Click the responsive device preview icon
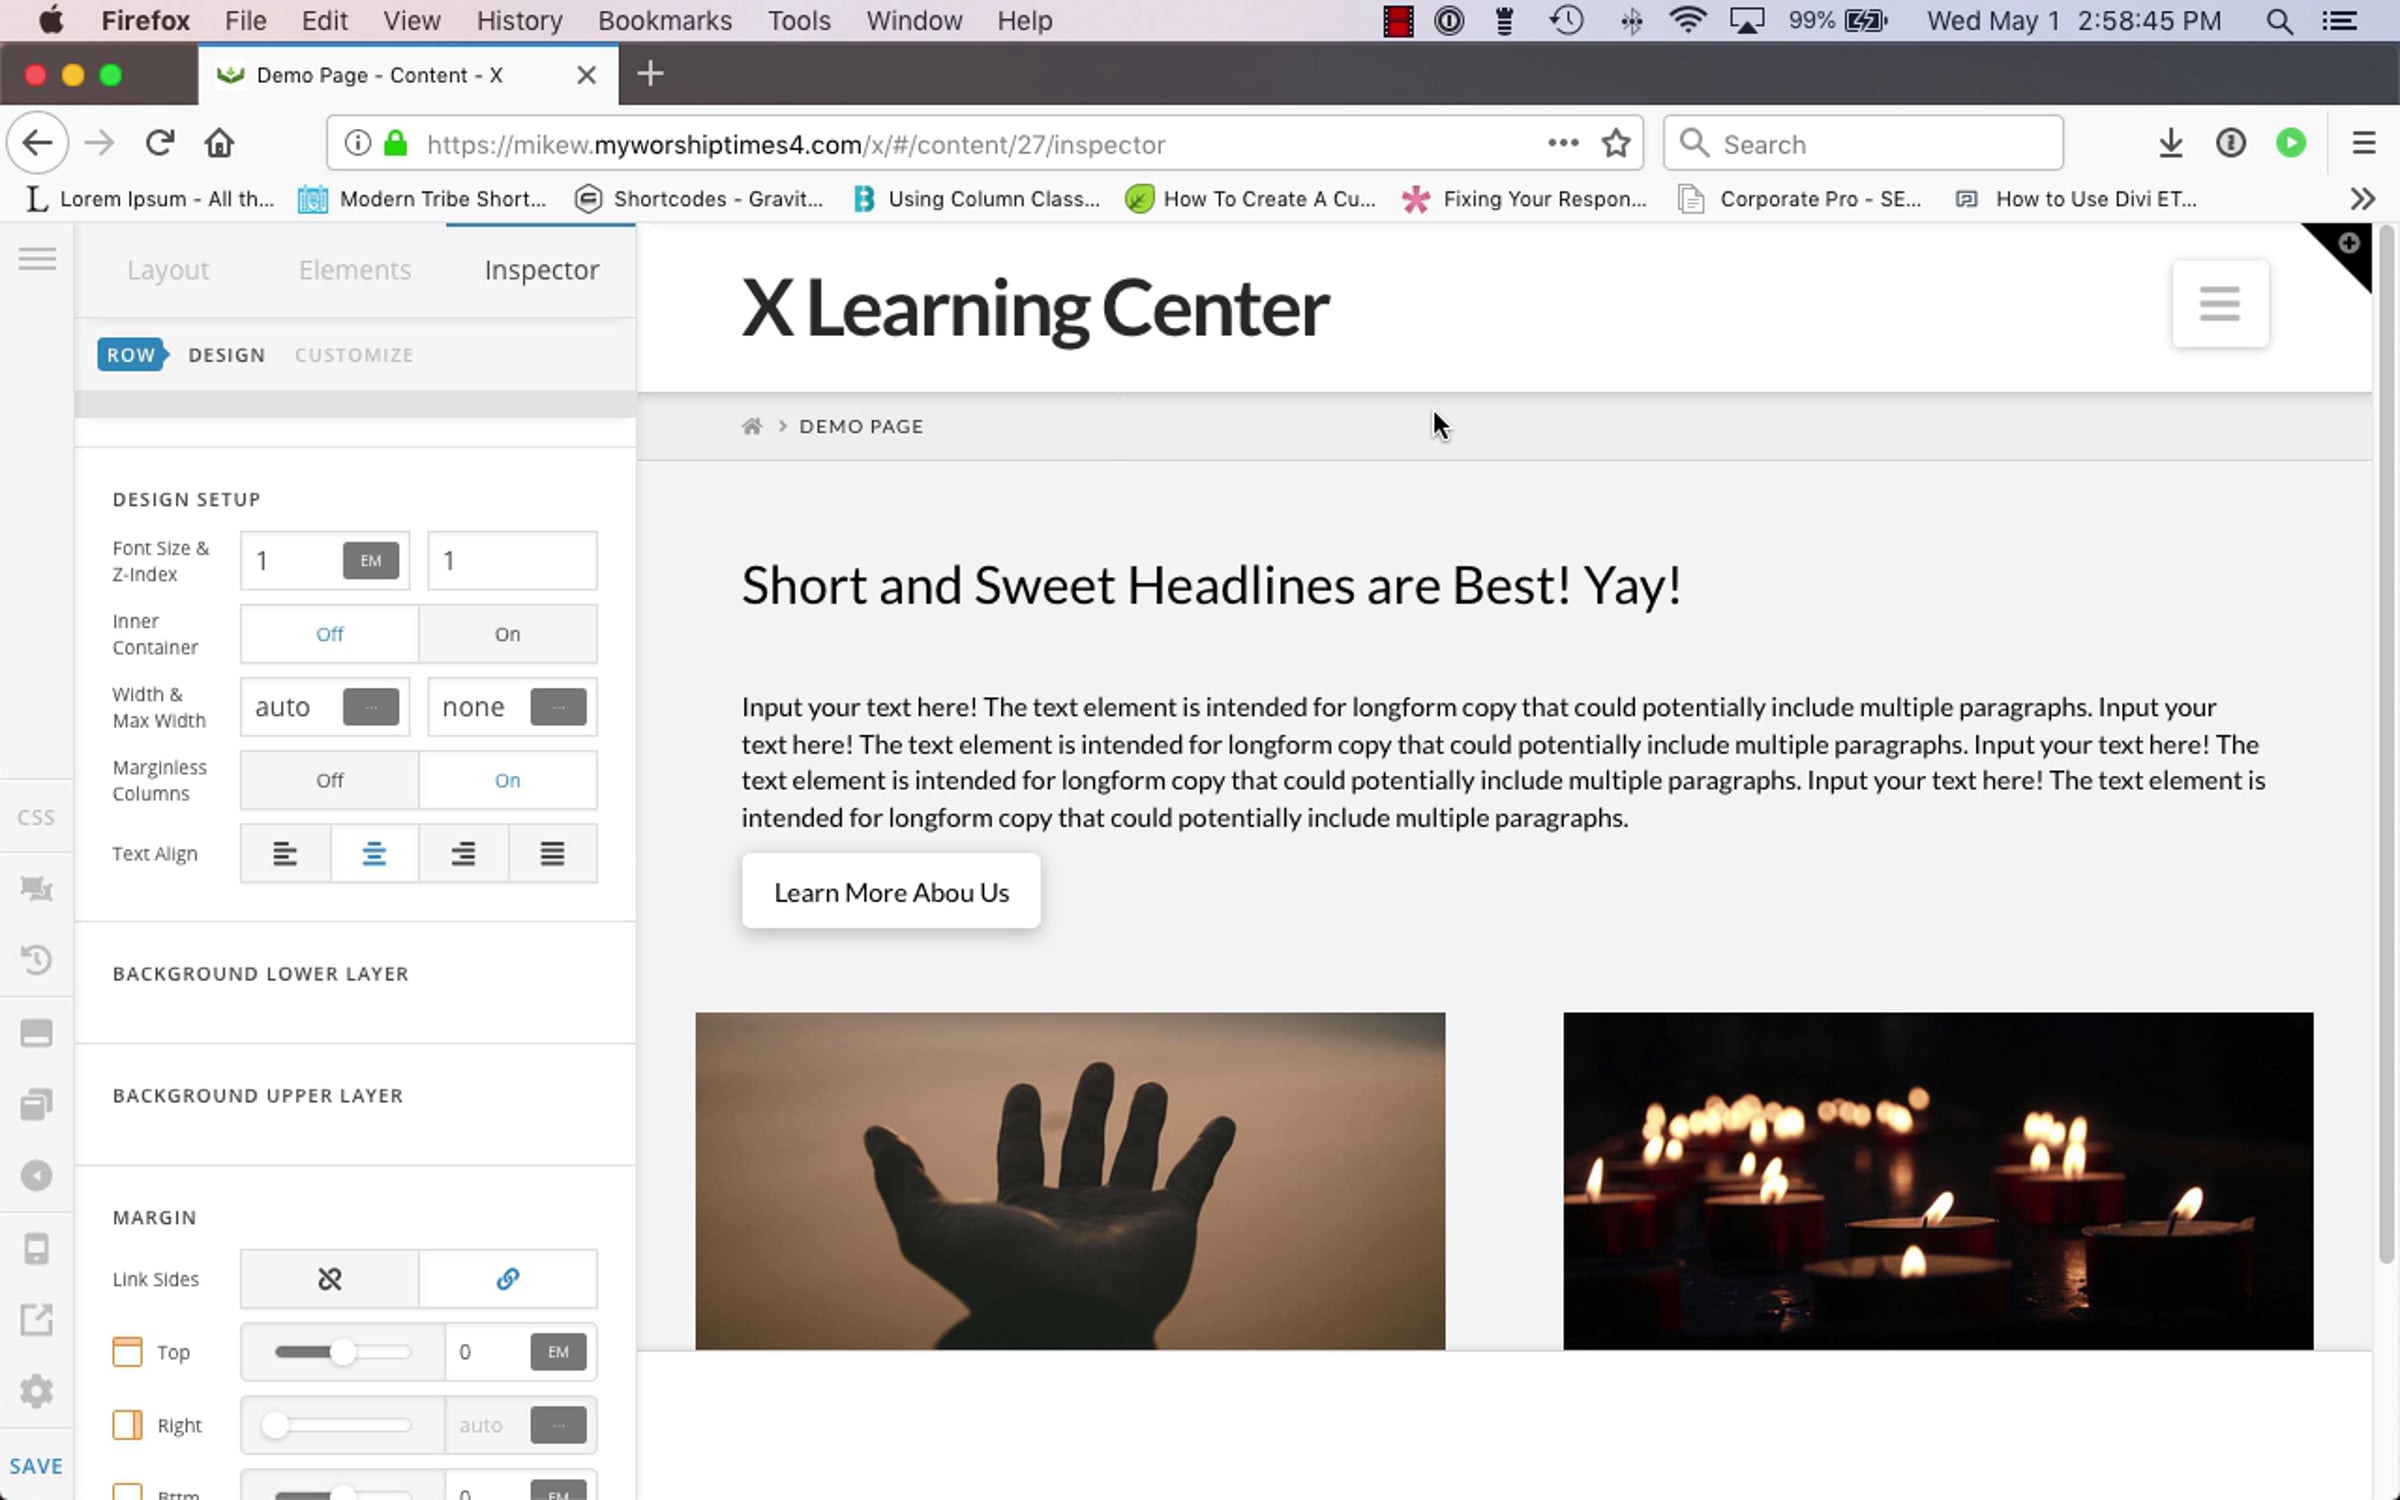The width and height of the screenshot is (2400, 1500). [x=36, y=1249]
